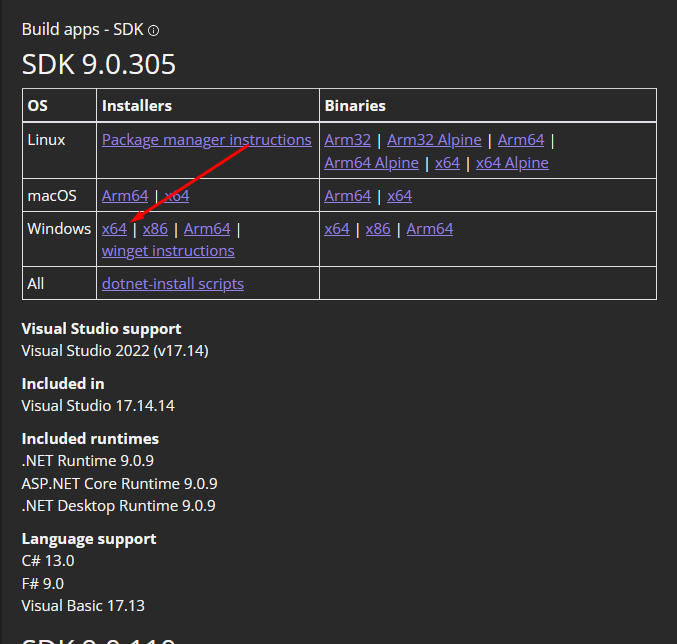Open the dotnet-install scripts link

(173, 284)
